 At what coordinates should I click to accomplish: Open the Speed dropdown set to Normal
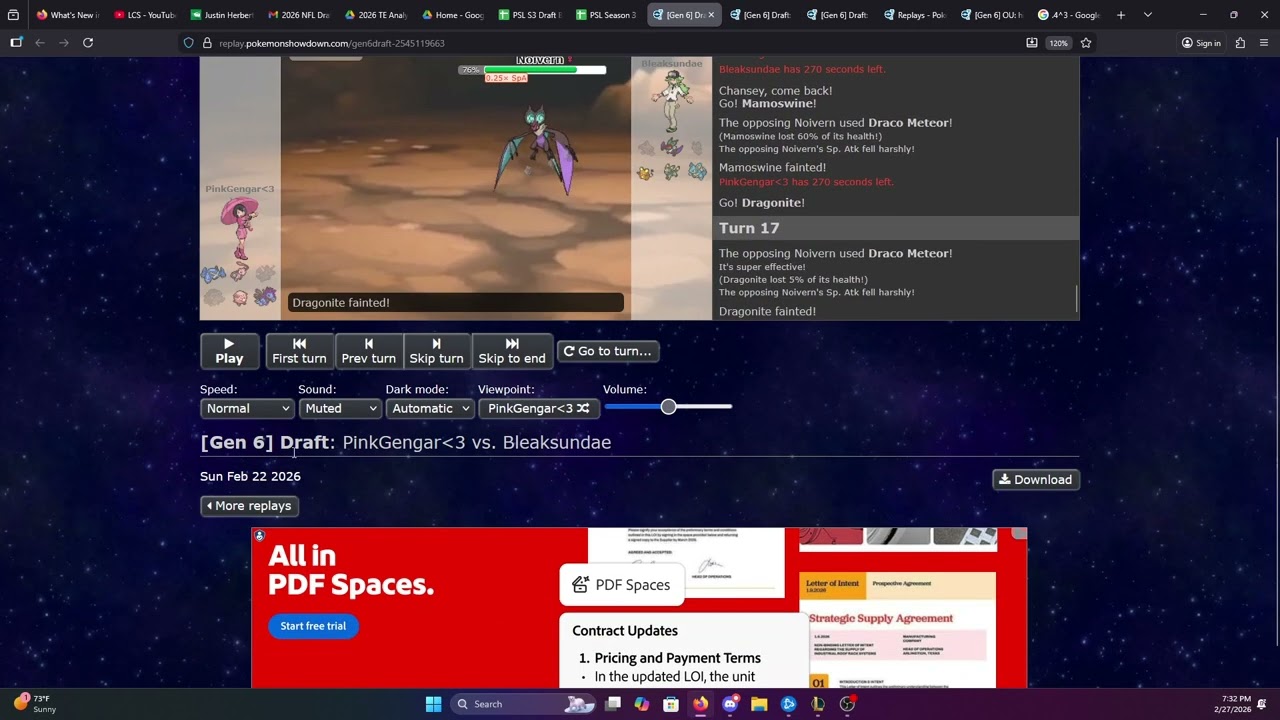click(x=247, y=408)
